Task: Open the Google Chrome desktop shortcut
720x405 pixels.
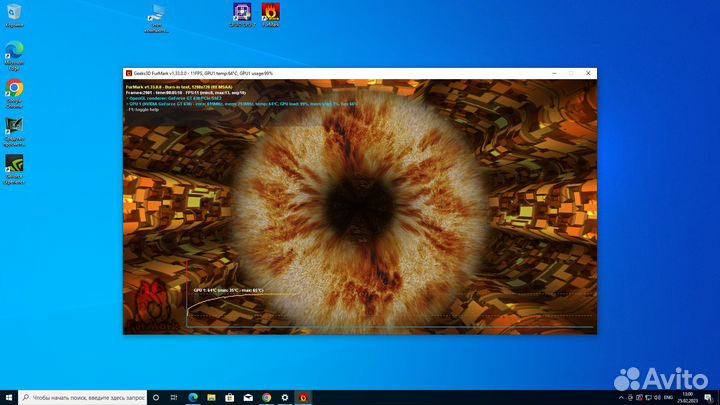Action: pos(14,91)
